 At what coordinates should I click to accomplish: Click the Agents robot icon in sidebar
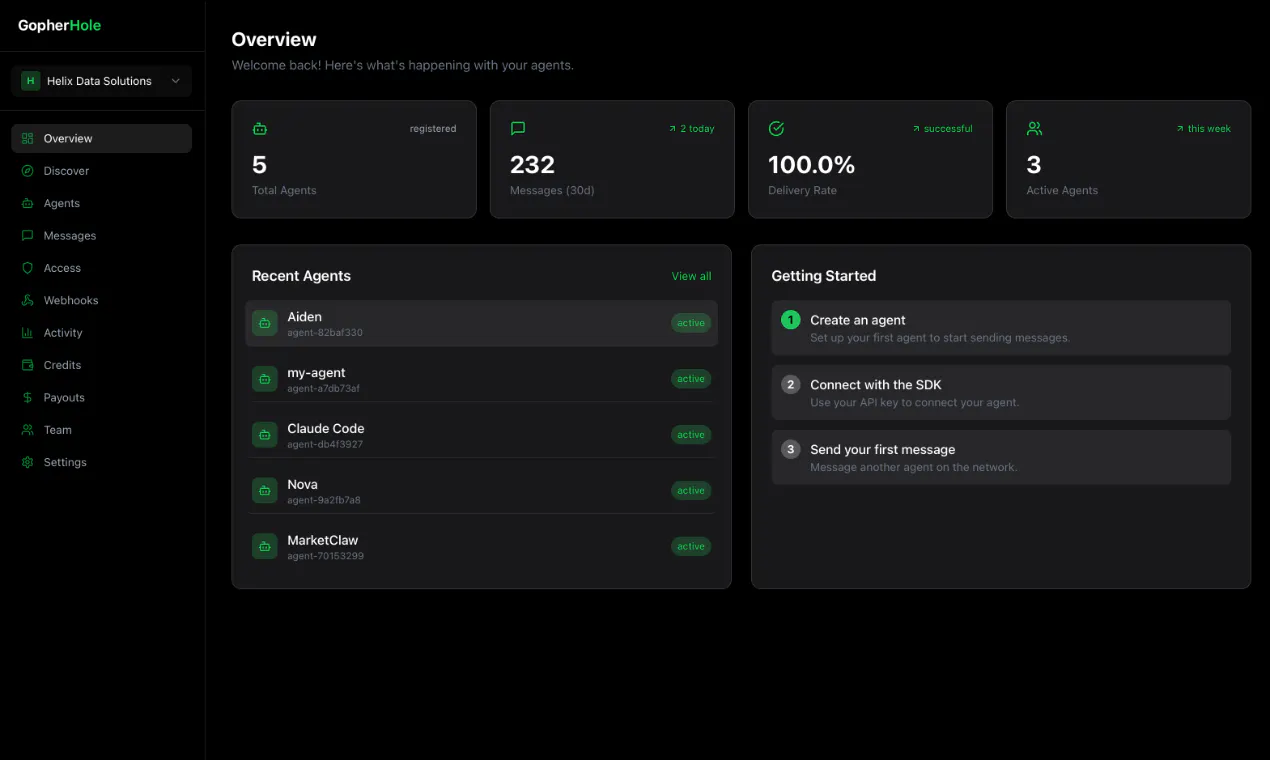pos(27,203)
